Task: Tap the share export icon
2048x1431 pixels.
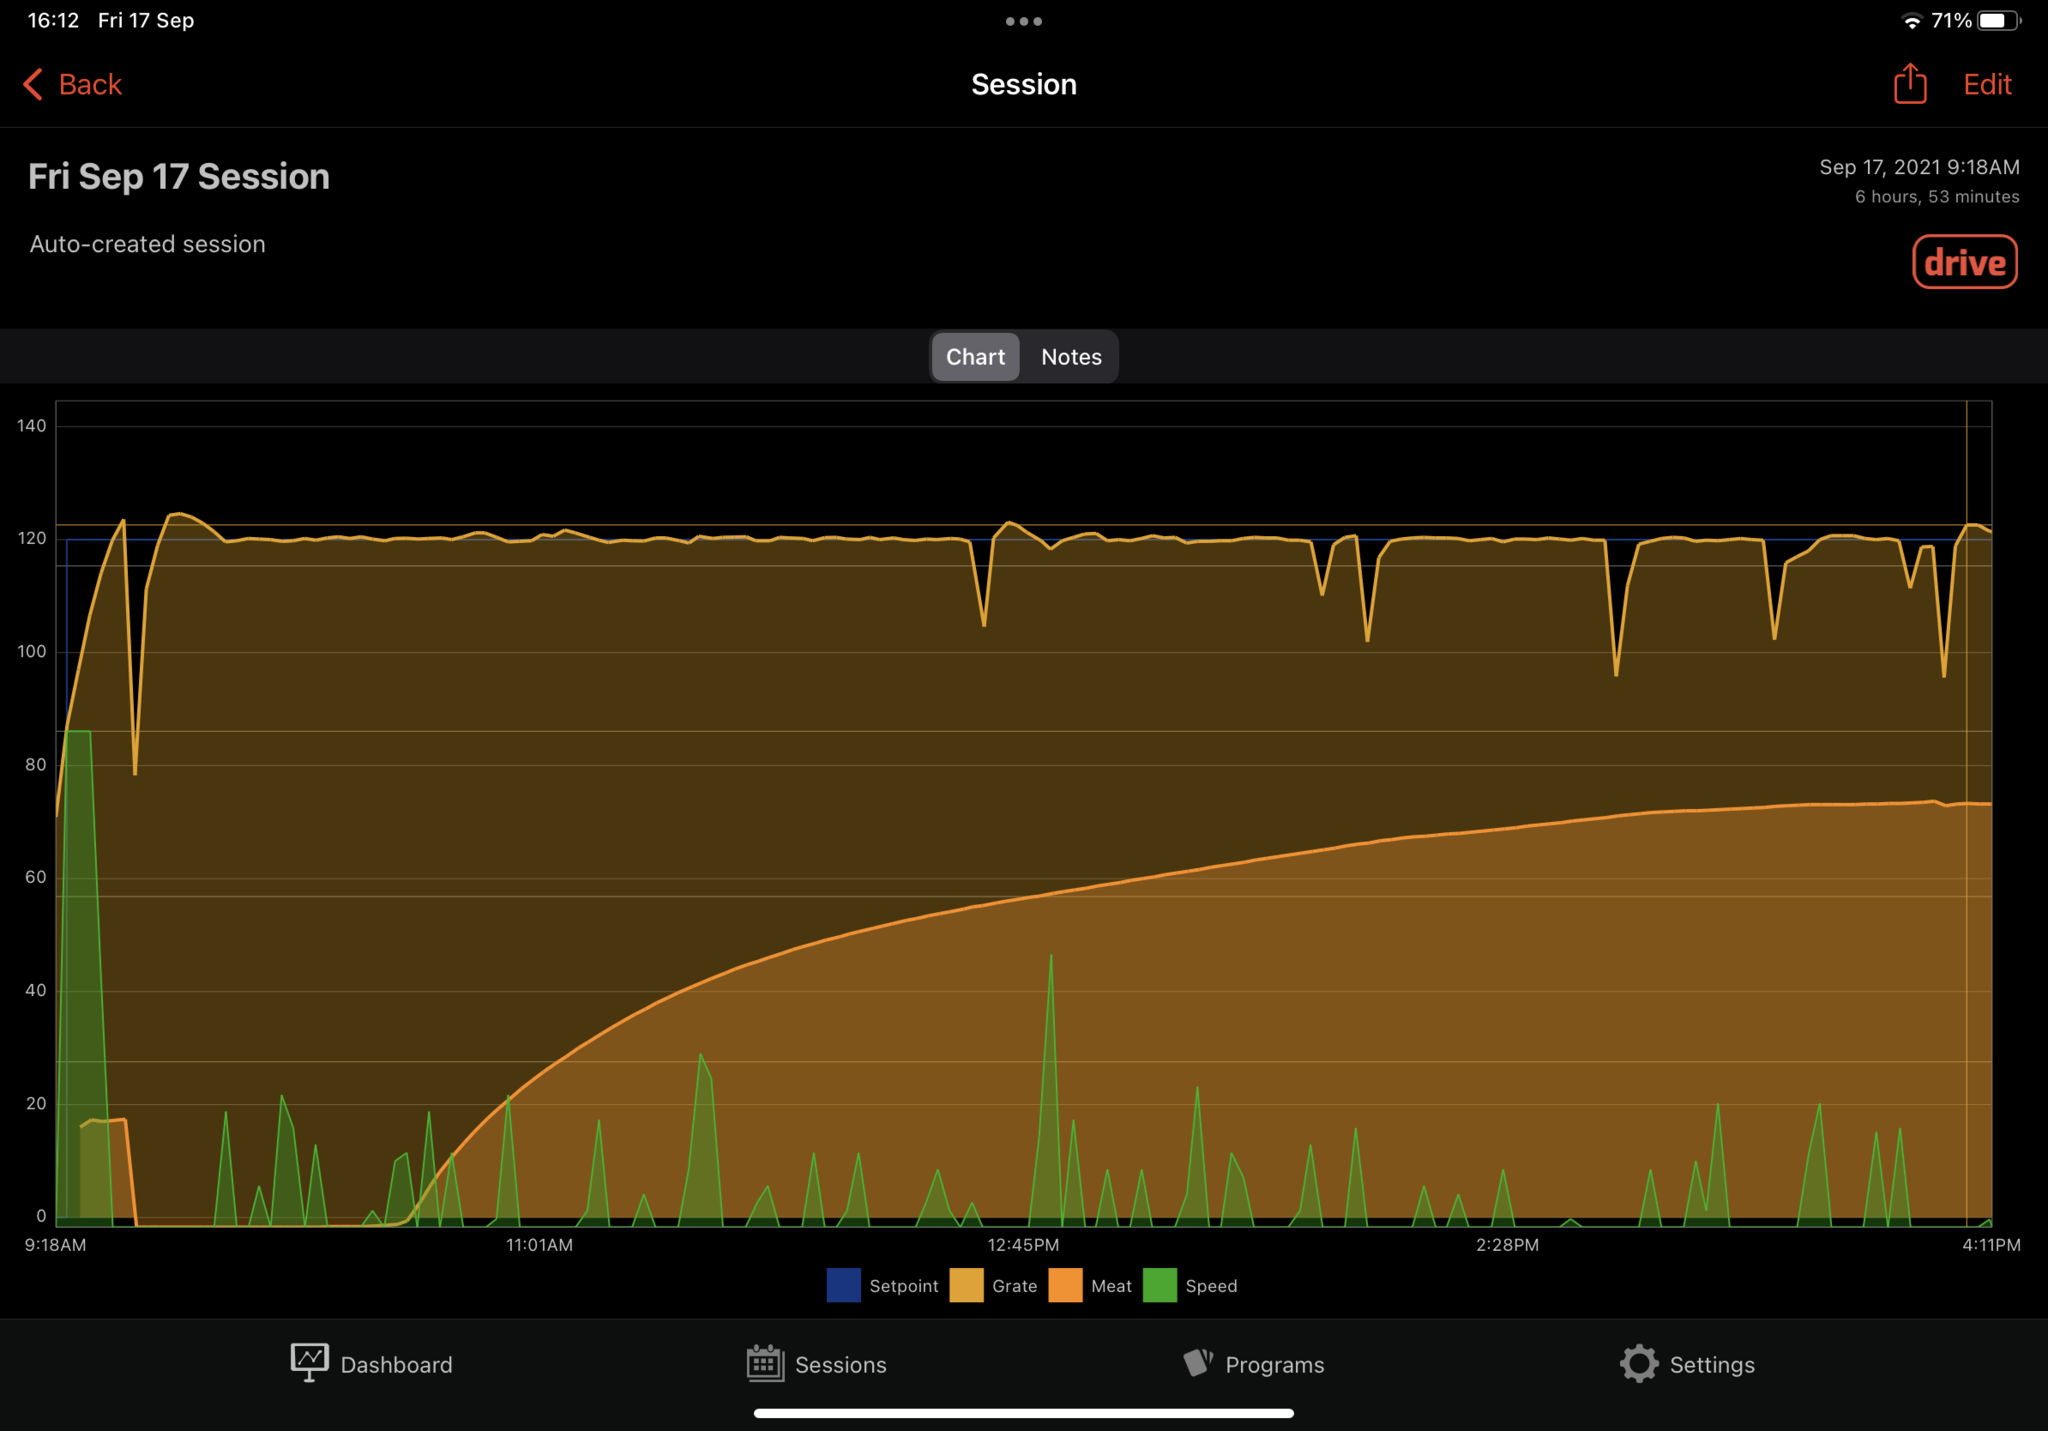Action: (x=1909, y=84)
